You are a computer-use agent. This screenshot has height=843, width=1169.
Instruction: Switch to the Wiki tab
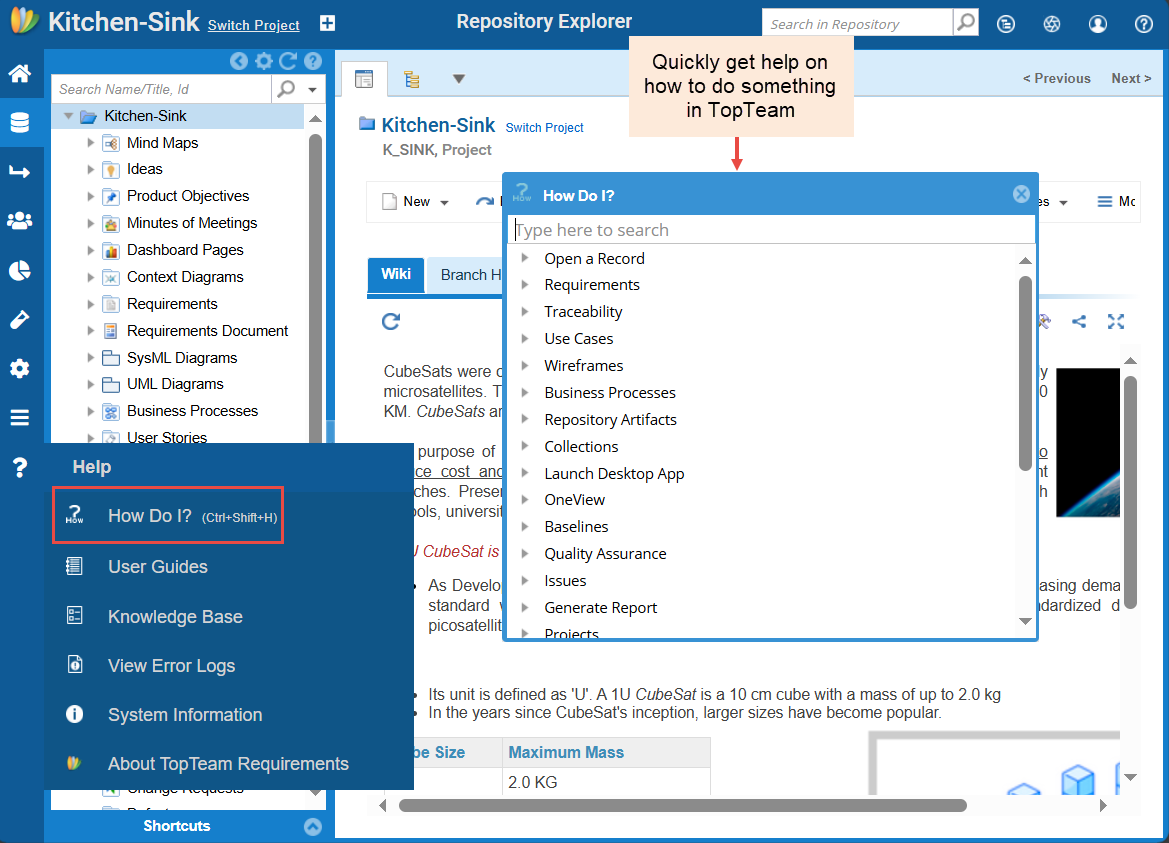396,274
